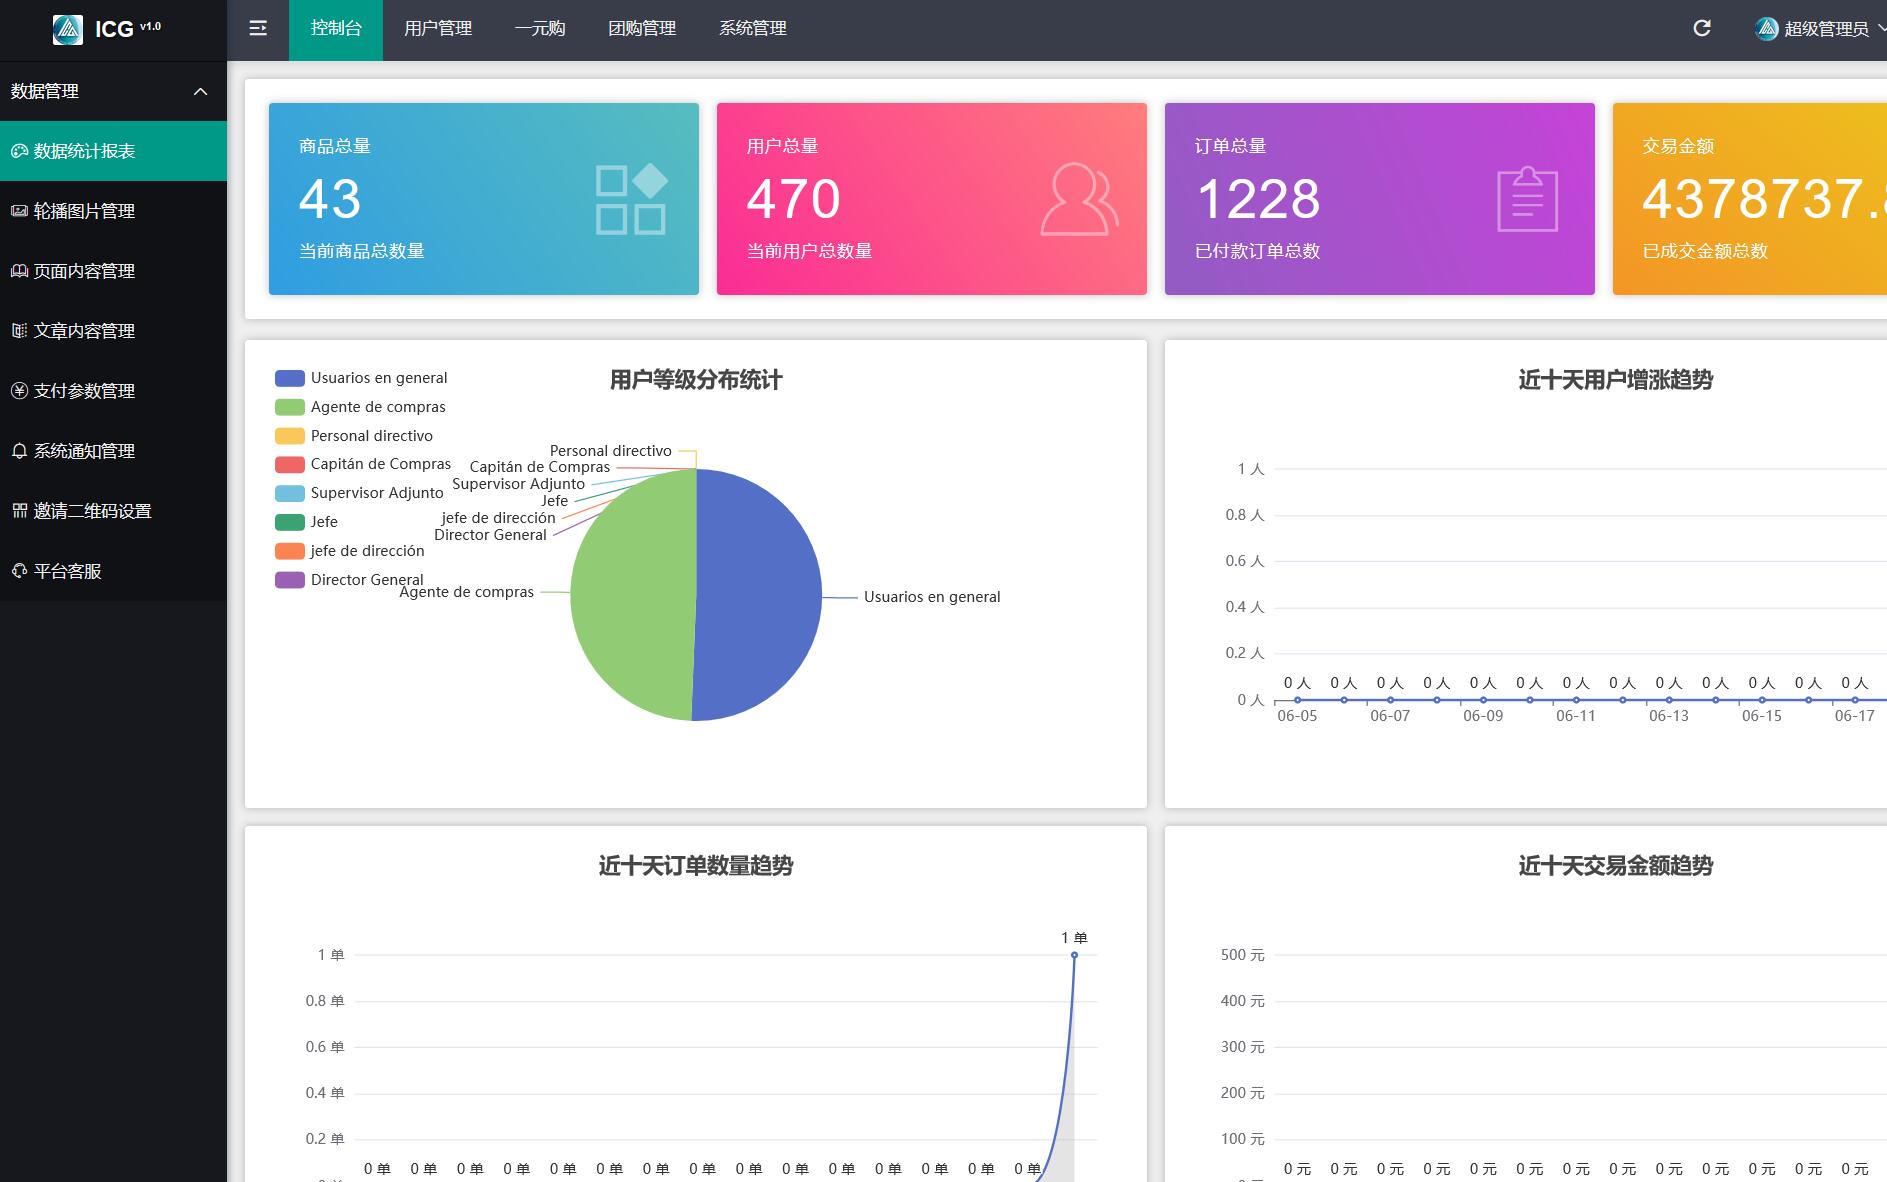Screen dimensions: 1887x1182
Task: Click the refresh icon in top bar
Action: click(x=1702, y=28)
